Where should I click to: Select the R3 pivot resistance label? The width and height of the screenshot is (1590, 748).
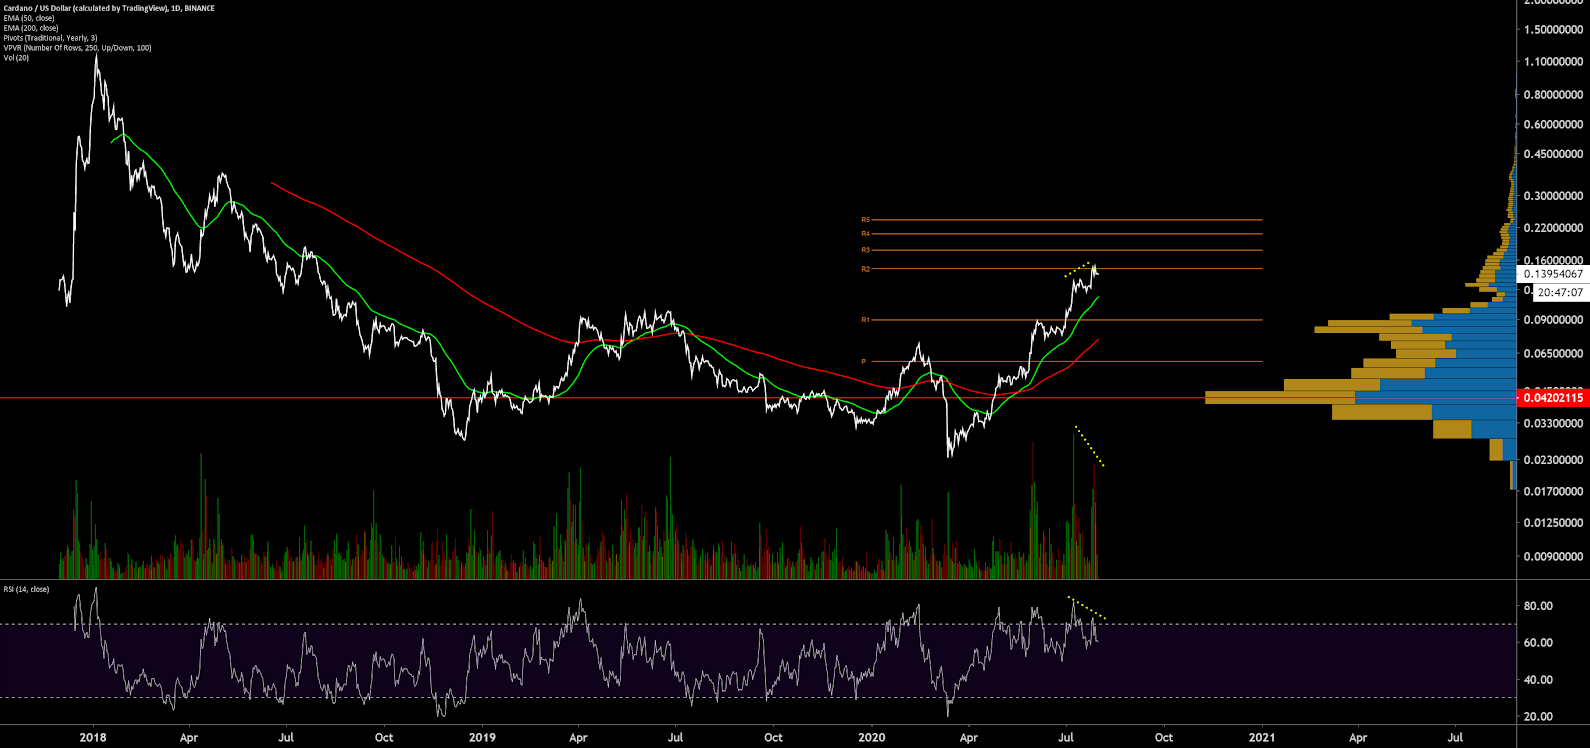click(x=865, y=250)
